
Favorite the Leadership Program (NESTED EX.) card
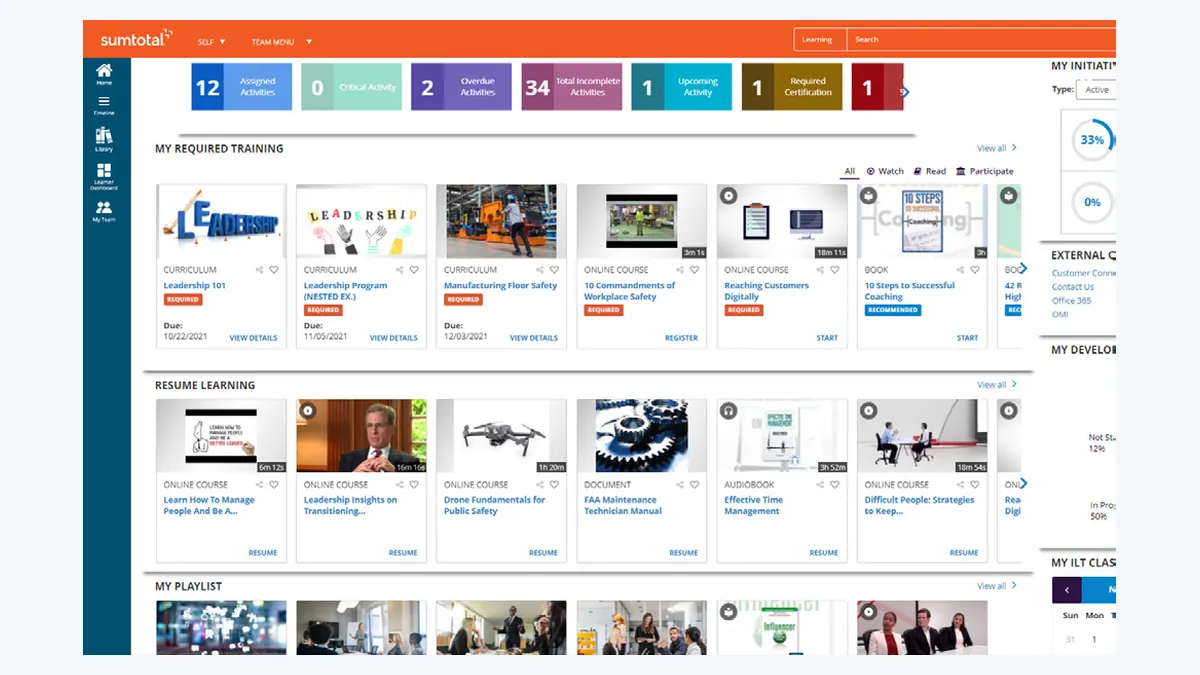414,270
